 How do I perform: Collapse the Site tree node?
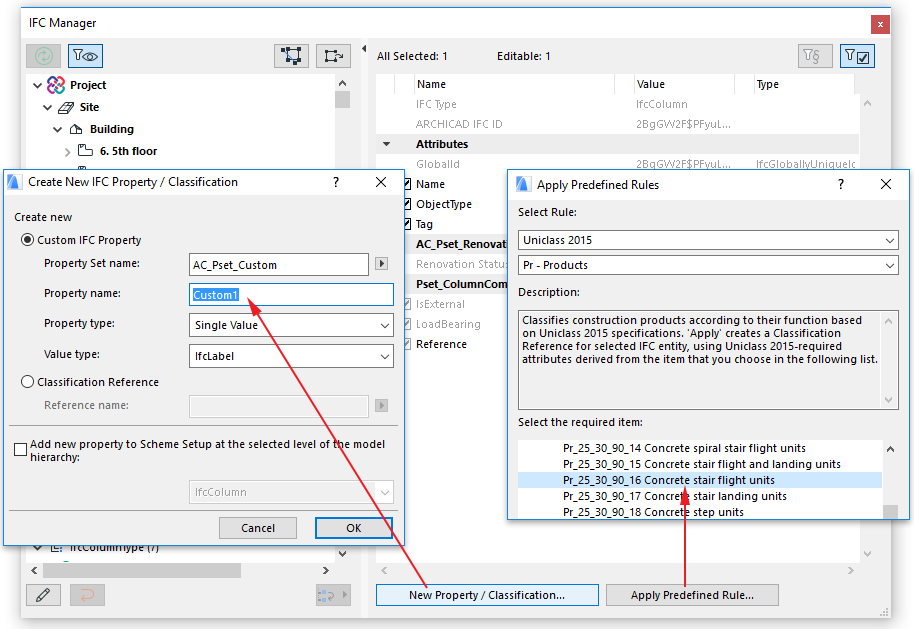[x=48, y=107]
